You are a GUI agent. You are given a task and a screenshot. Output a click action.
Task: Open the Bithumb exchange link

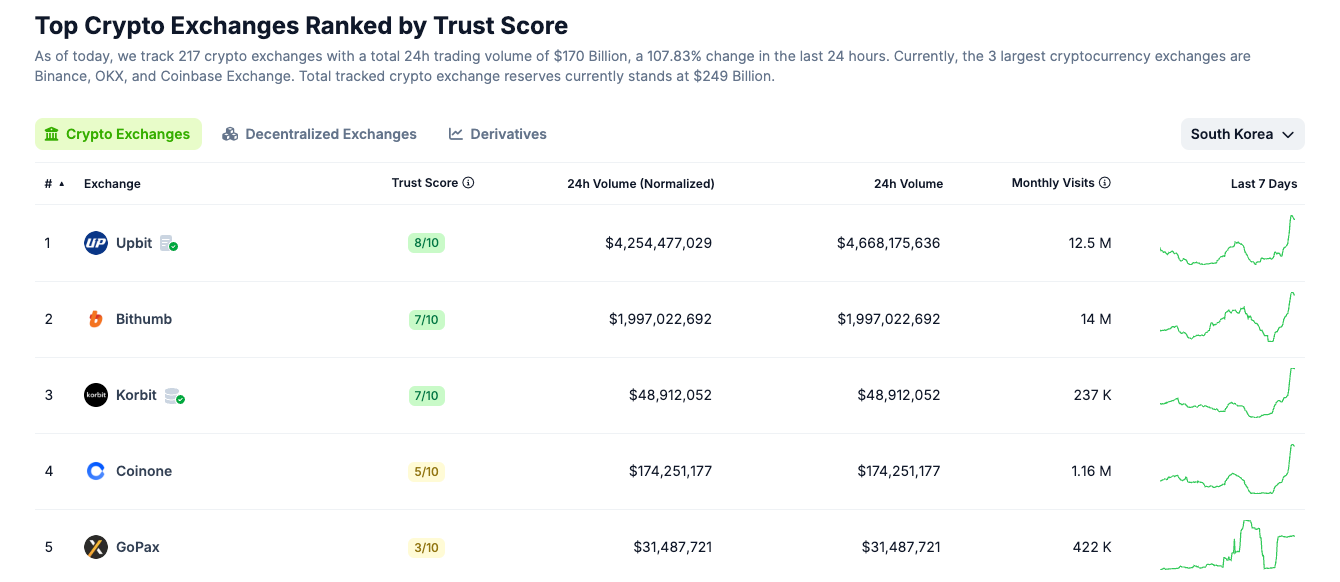144,319
